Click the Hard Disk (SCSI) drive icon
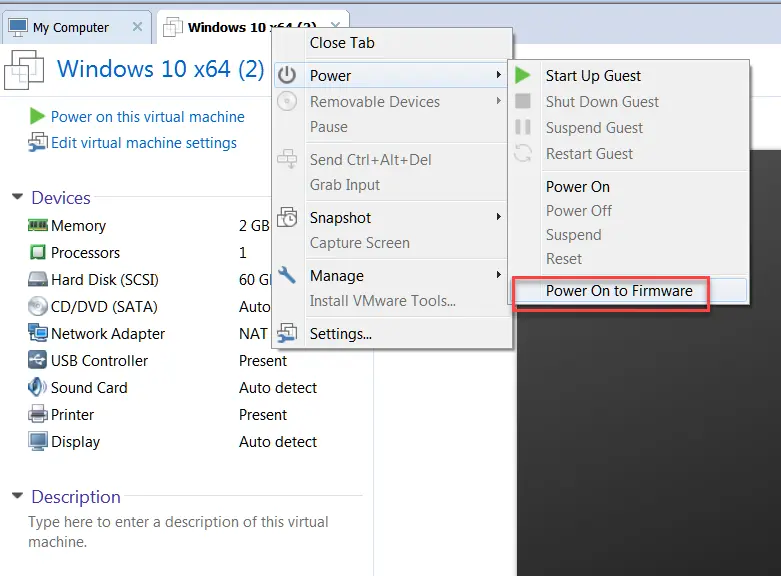The image size is (781, 576). [38, 279]
